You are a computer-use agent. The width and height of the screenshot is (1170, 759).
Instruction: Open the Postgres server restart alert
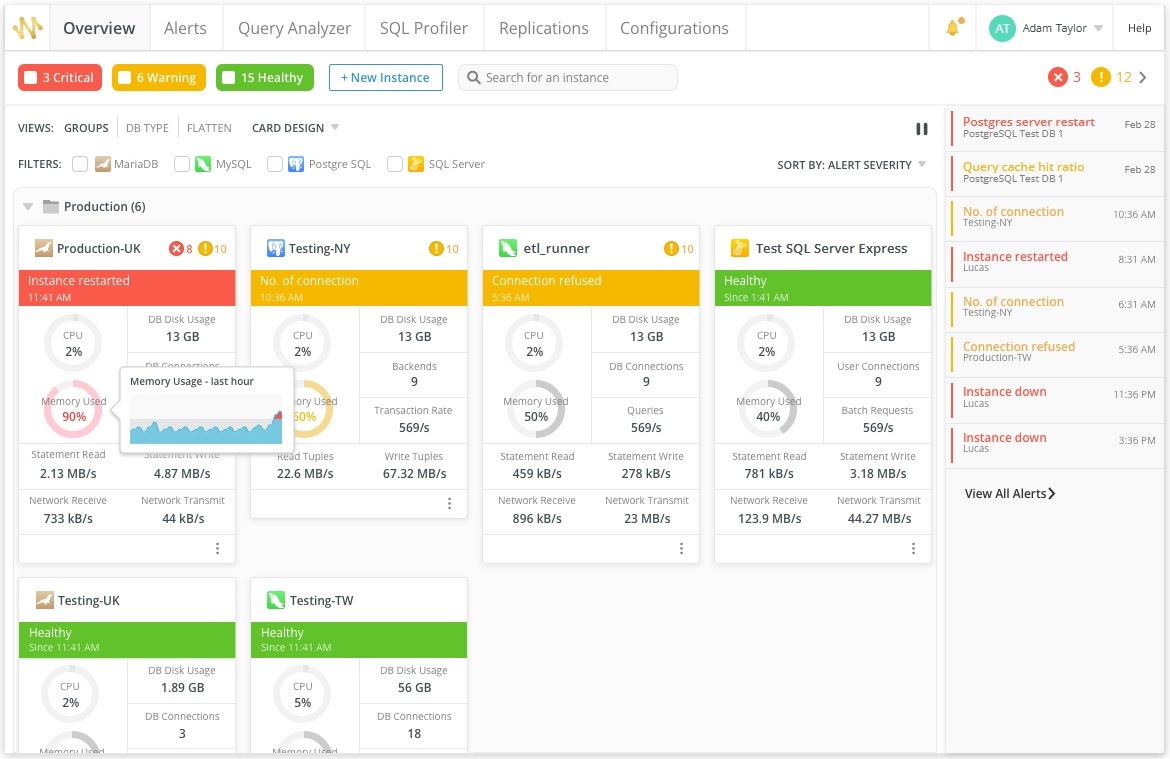point(1055,127)
